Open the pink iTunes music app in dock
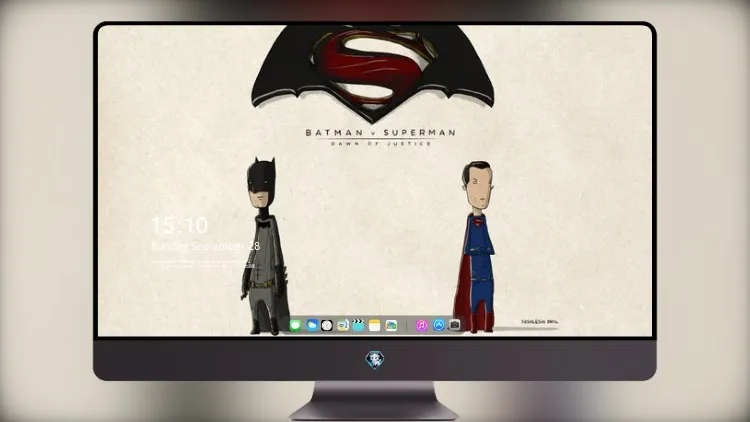 pyautogui.click(x=421, y=325)
